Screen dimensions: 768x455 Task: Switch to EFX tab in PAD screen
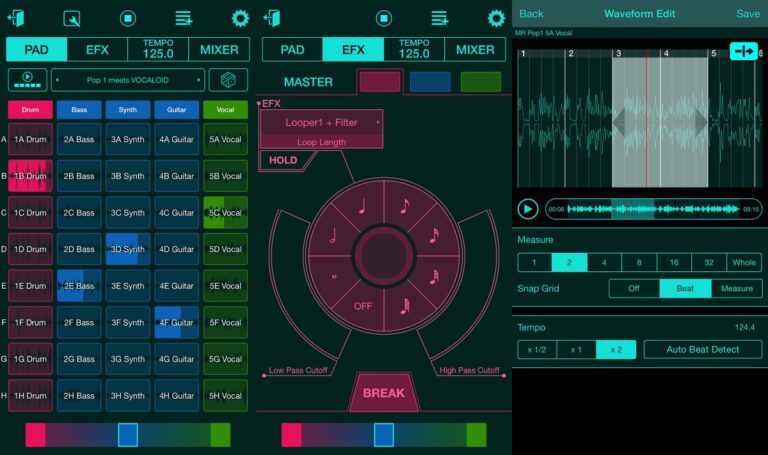coord(97,50)
